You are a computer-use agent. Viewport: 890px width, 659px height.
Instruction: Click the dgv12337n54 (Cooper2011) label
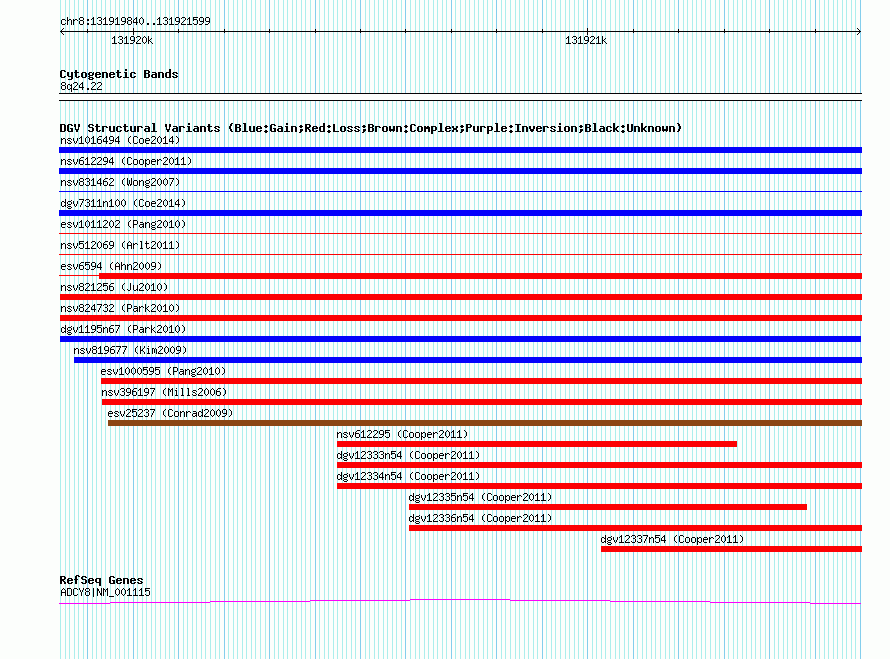[672, 539]
